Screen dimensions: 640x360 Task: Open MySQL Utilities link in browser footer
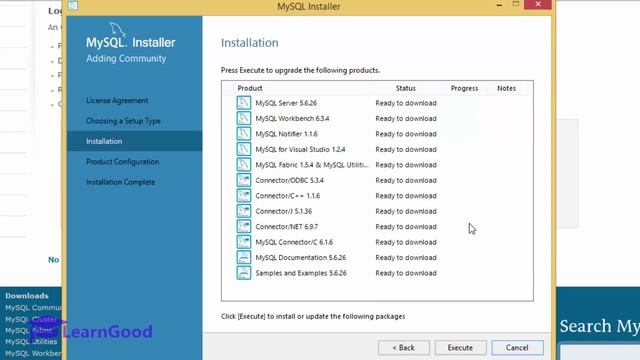coord(31,342)
